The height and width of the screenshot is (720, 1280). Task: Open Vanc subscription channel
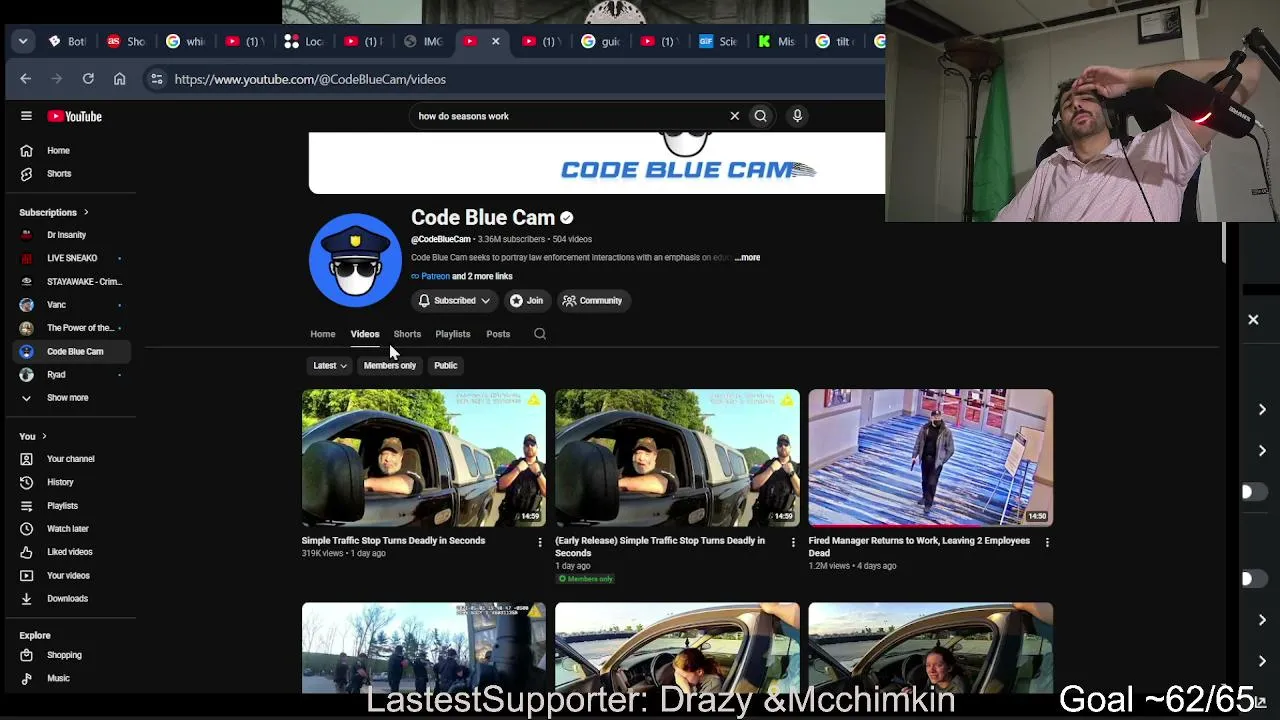point(56,305)
